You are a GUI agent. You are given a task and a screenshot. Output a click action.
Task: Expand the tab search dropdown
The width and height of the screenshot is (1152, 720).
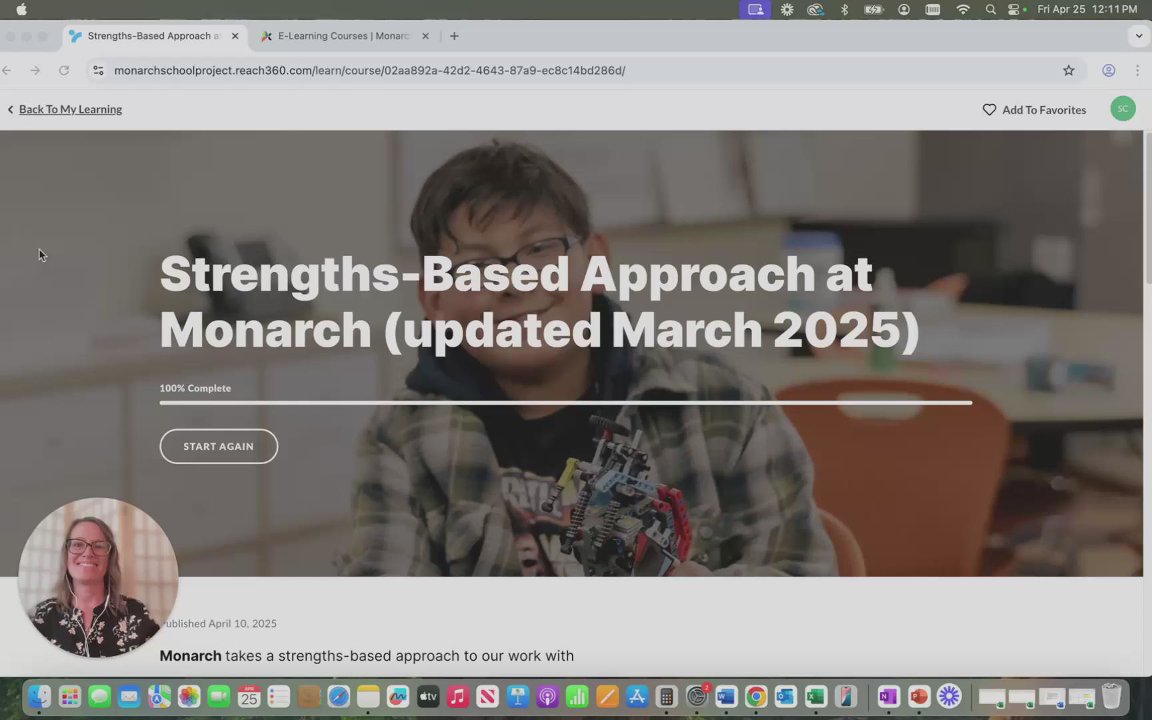coord(1139,36)
